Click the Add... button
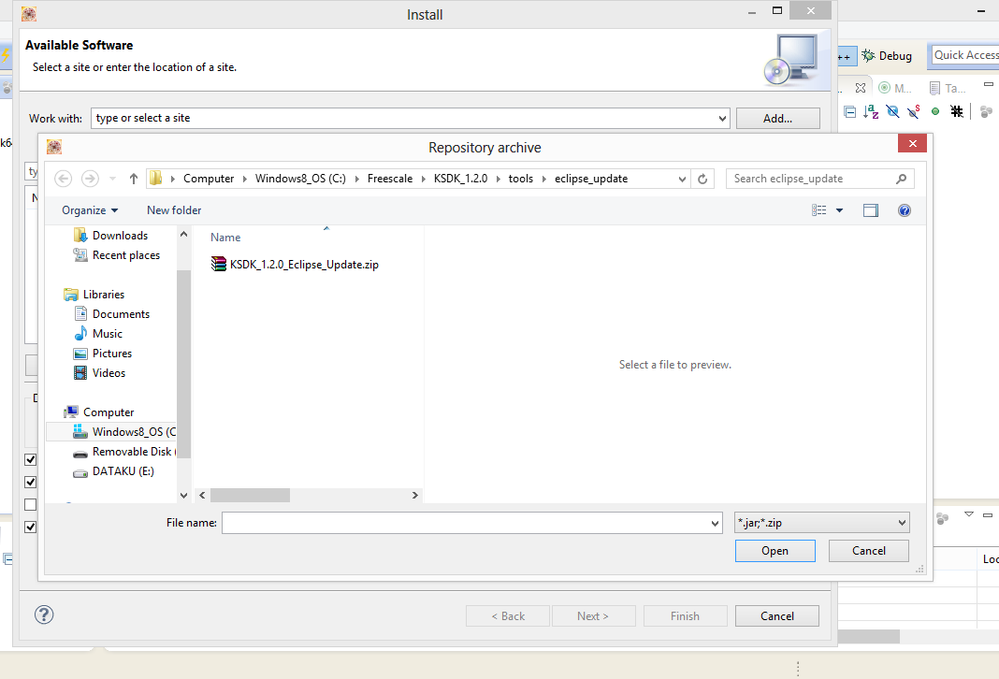The width and height of the screenshot is (999, 679). [x=777, y=118]
